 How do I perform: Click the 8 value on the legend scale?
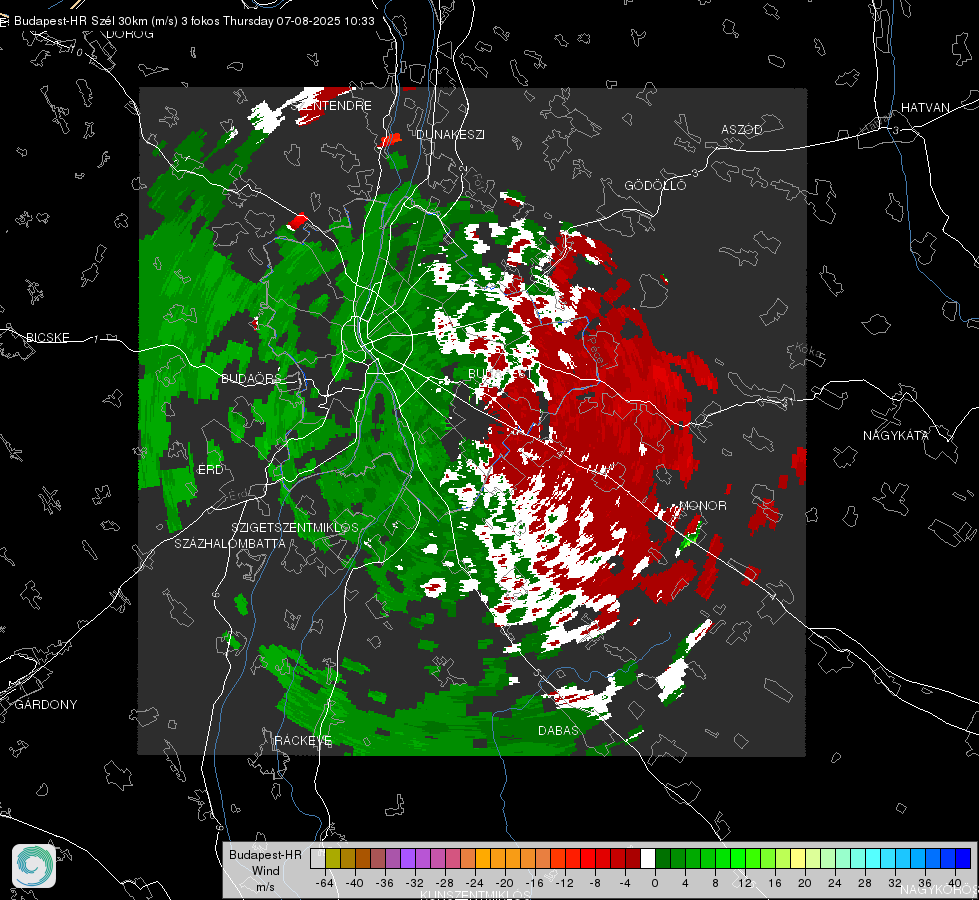(715, 883)
